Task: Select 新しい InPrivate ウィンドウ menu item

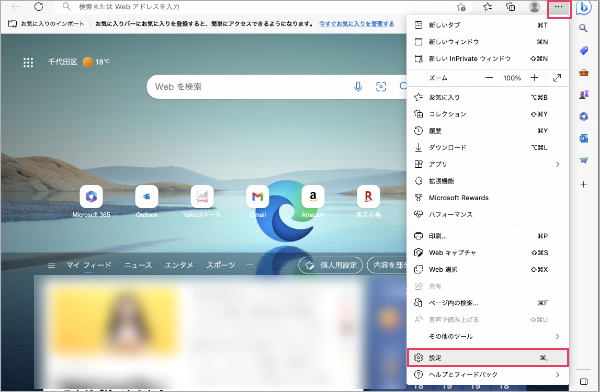Action: pos(488,59)
